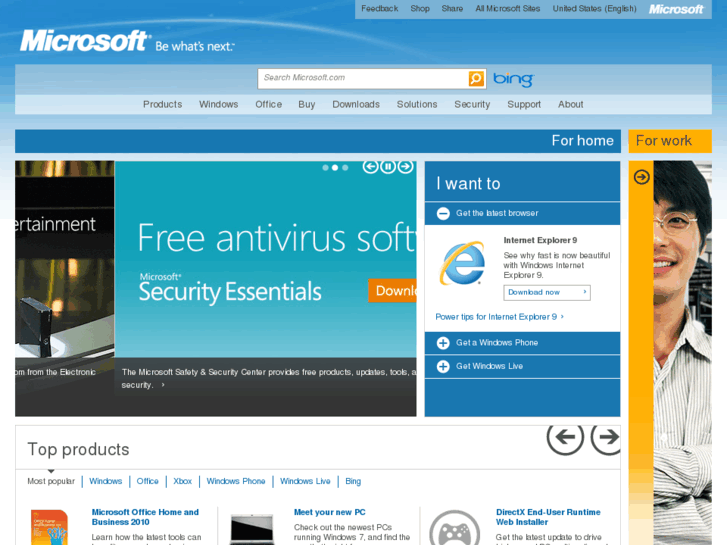Image resolution: width=727 pixels, height=545 pixels.
Task: Click the large Microsoft logo in header
Action: coord(84,41)
